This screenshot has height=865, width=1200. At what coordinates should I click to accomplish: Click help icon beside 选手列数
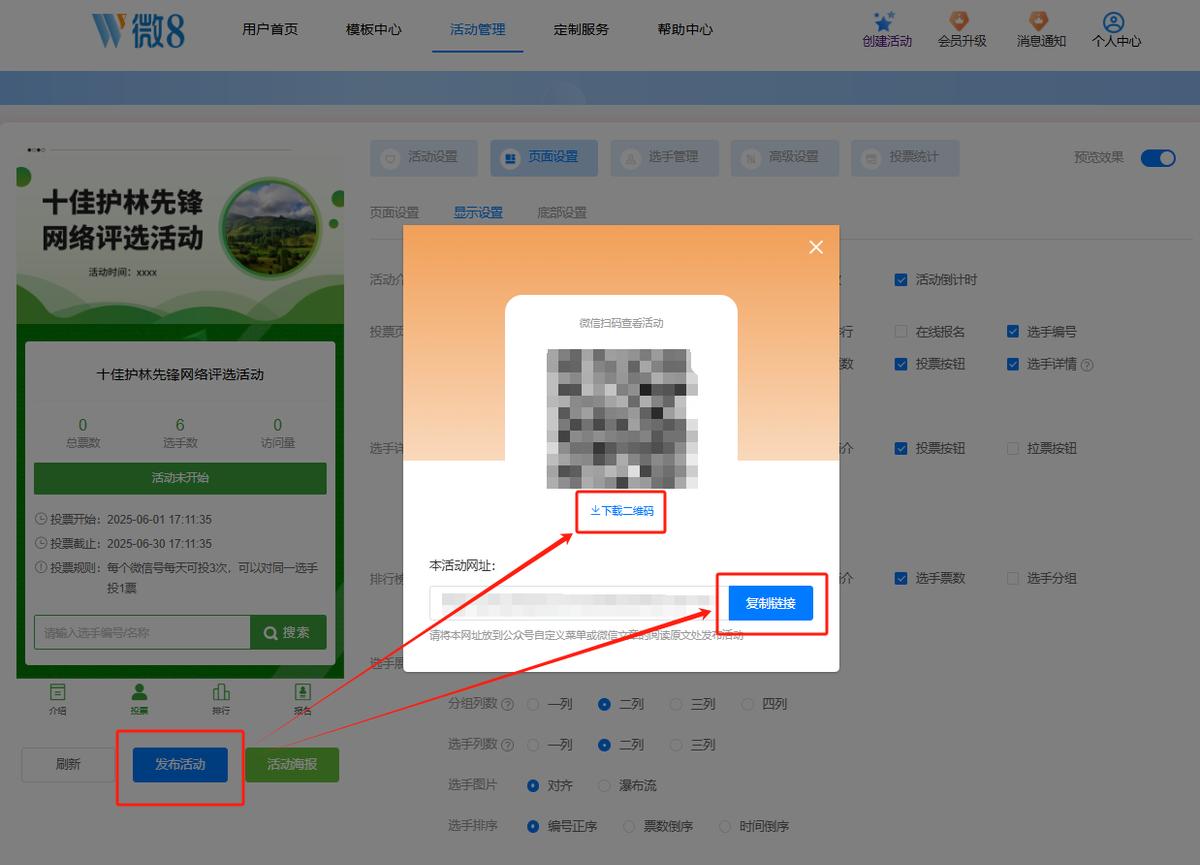click(x=508, y=746)
